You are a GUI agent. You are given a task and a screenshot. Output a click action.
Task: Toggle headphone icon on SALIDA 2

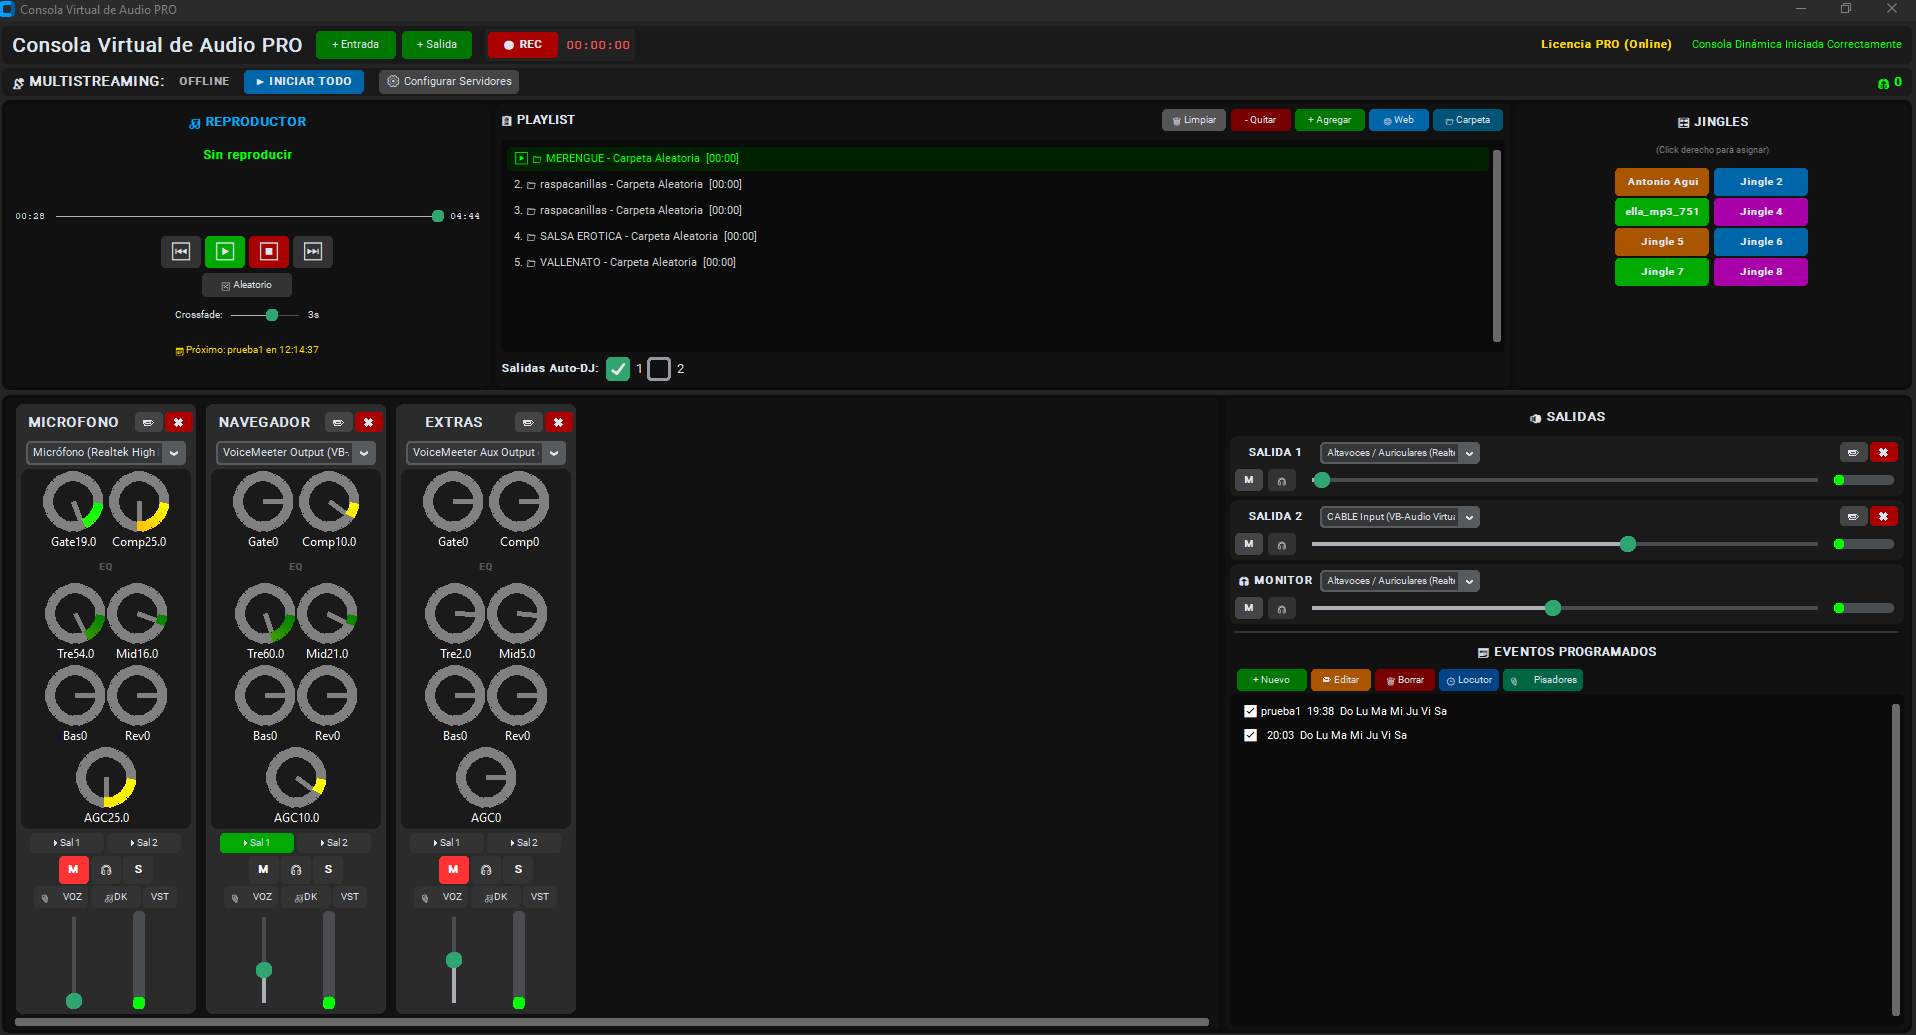pos(1282,545)
